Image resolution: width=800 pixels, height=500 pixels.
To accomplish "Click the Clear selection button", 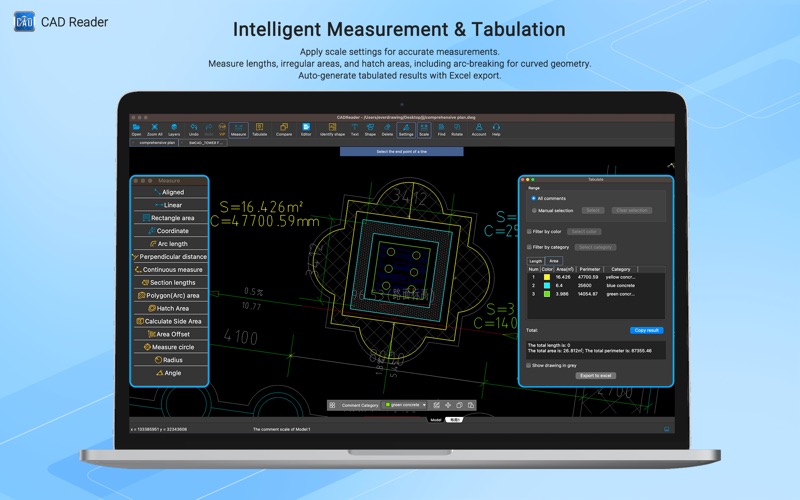I will [632, 210].
